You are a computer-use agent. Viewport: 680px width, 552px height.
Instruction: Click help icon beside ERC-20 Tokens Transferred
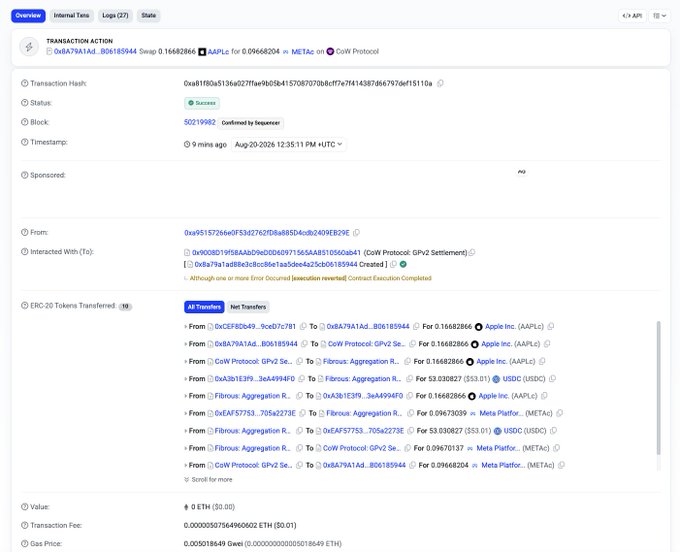coord(25,305)
